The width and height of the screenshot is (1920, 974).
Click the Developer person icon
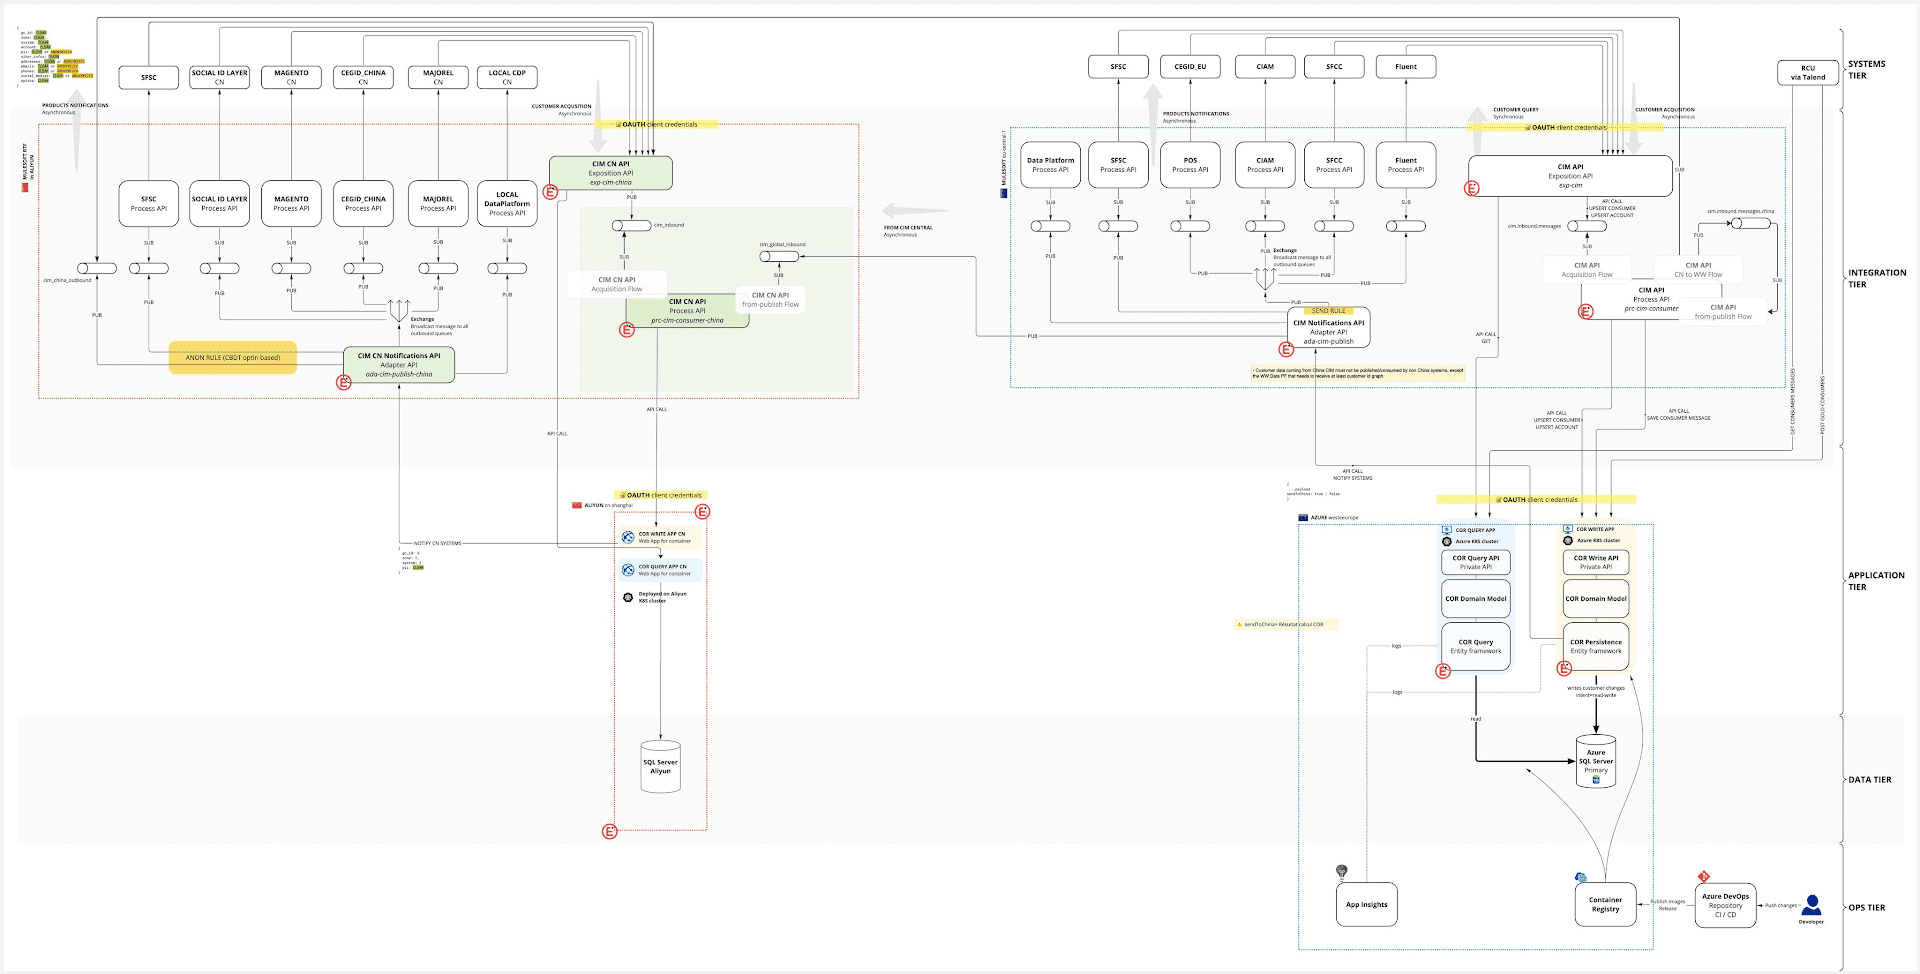[x=1811, y=906]
